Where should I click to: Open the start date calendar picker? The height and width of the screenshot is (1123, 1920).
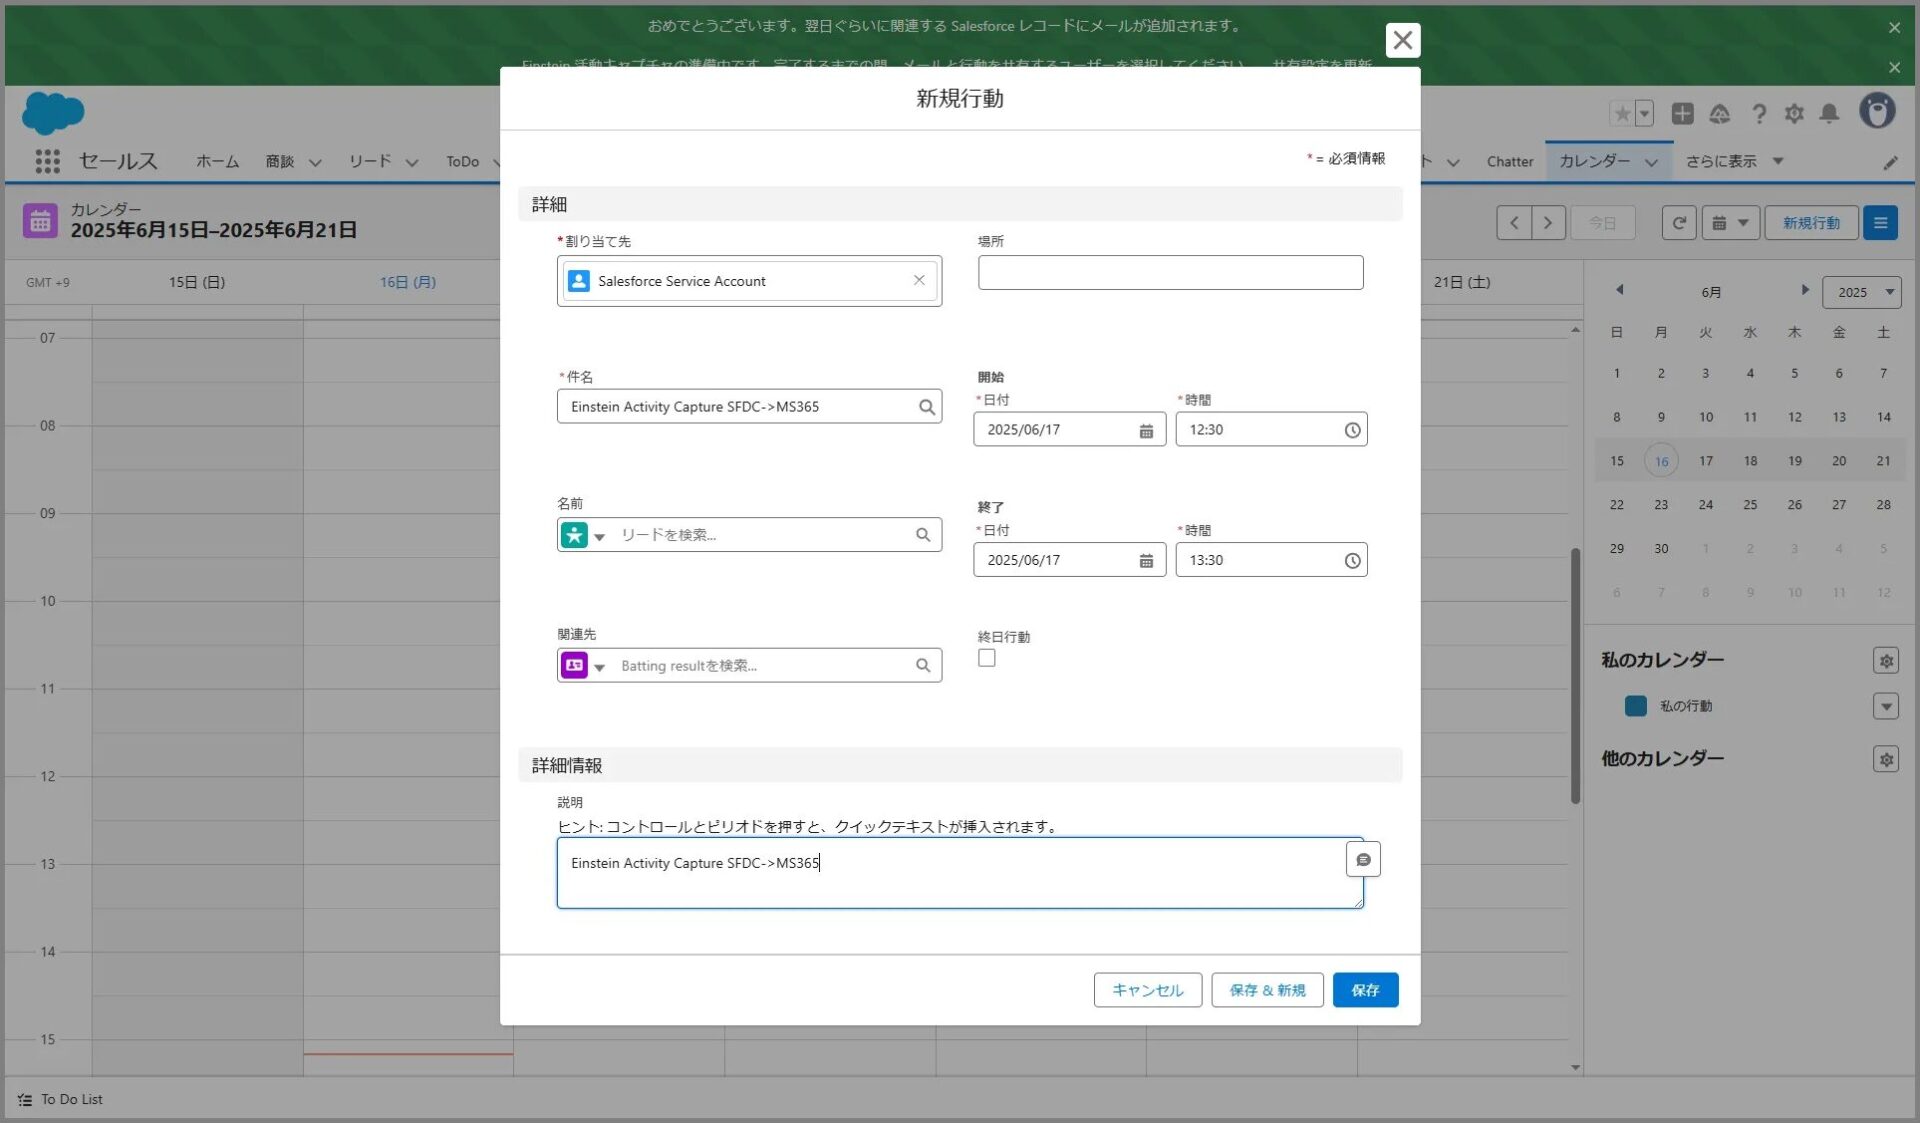tap(1146, 430)
